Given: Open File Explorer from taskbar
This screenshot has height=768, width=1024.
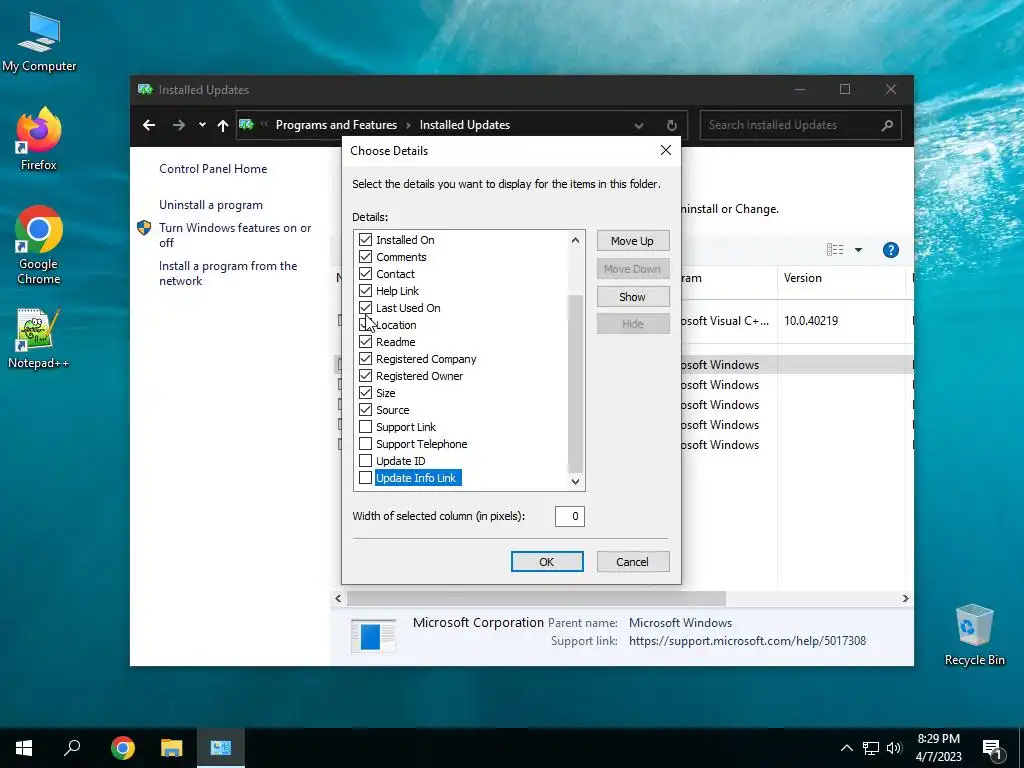Looking at the screenshot, I should pyautogui.click(x=172, y=748).
